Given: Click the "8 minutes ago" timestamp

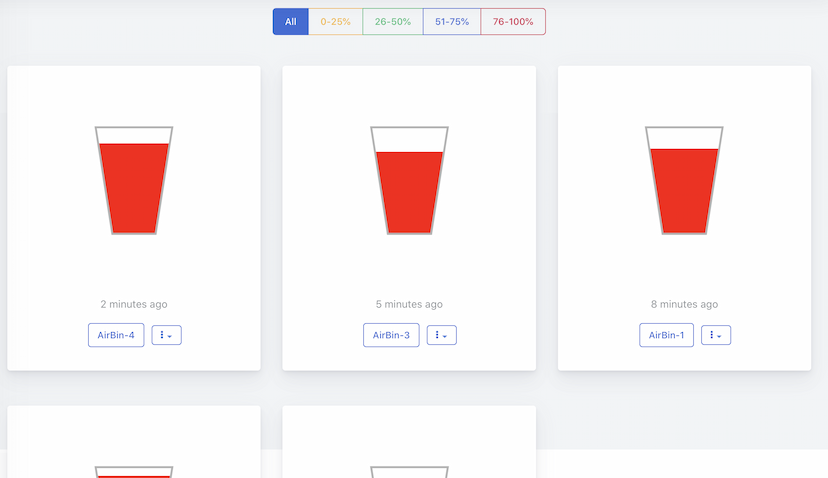Looking at the screenshot, I should tap(684, 304).
